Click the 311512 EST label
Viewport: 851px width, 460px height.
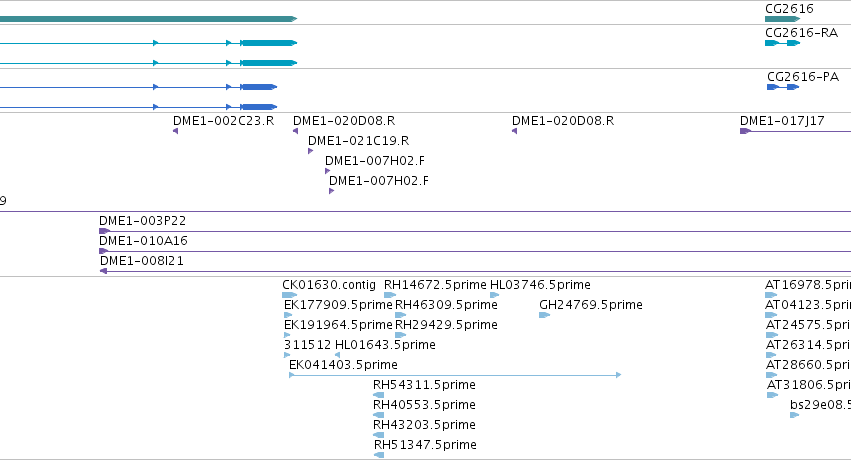click(307, 345)
